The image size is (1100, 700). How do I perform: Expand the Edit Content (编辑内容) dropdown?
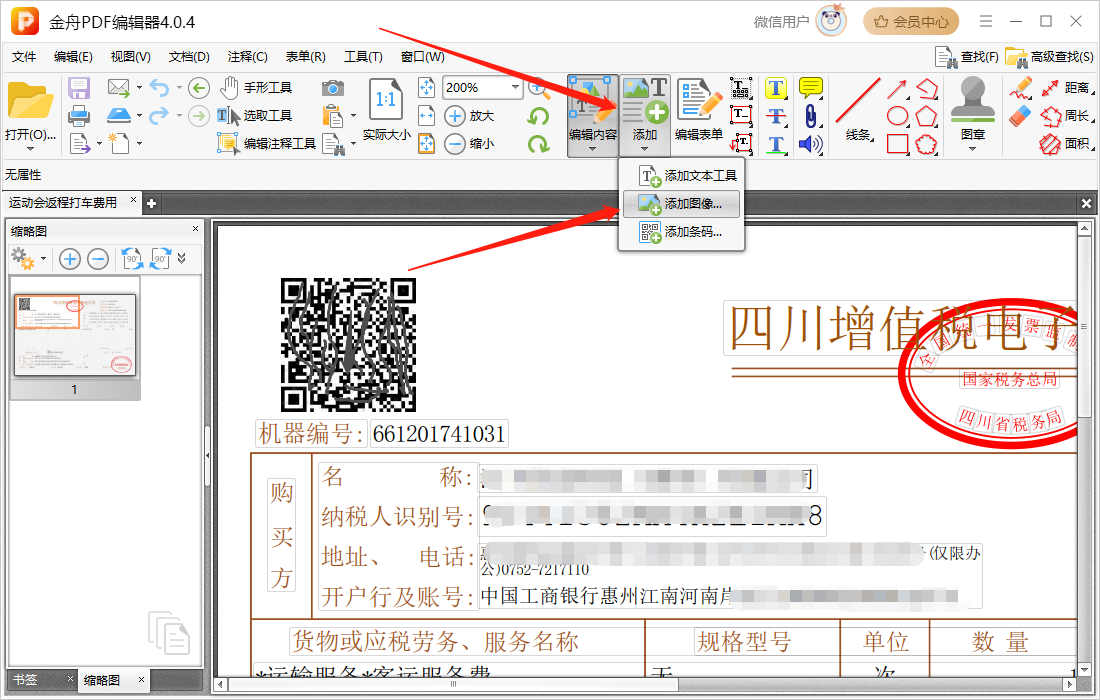(592, 149)
